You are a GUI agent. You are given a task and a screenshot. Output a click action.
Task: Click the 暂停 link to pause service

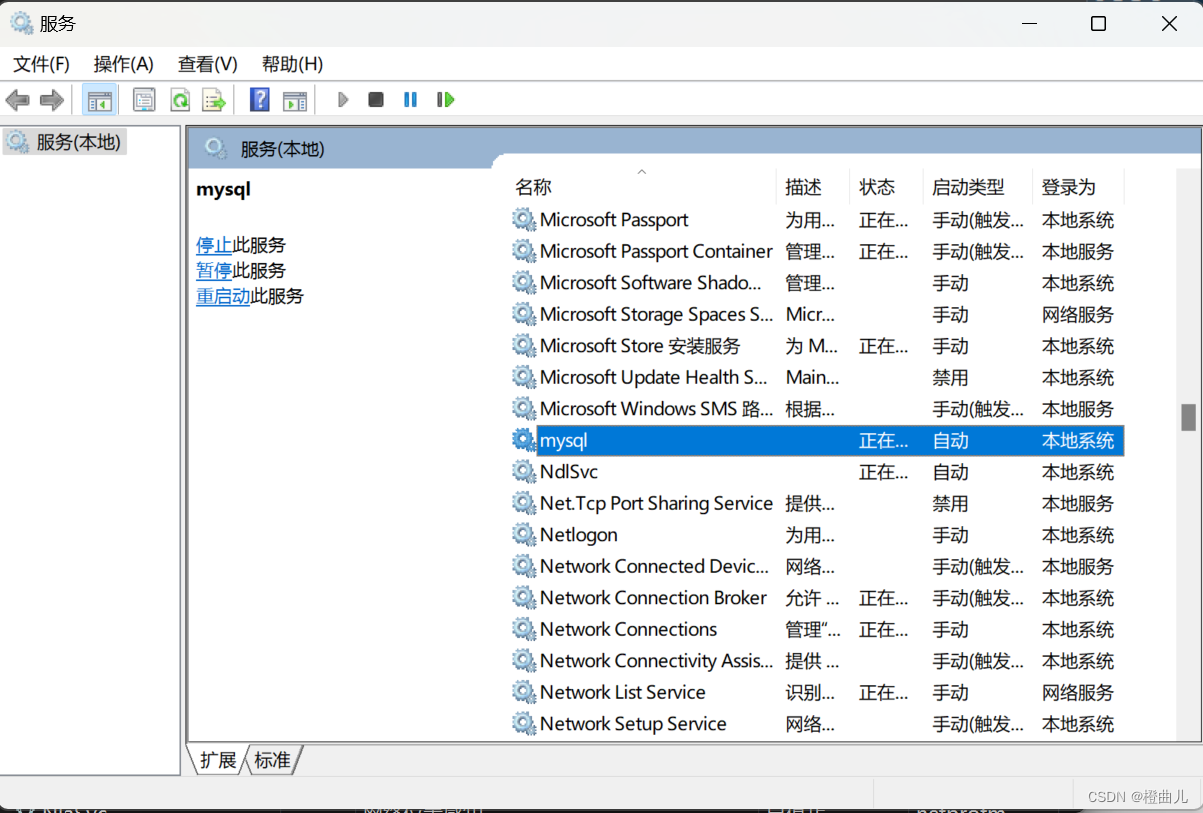point(214,270)
